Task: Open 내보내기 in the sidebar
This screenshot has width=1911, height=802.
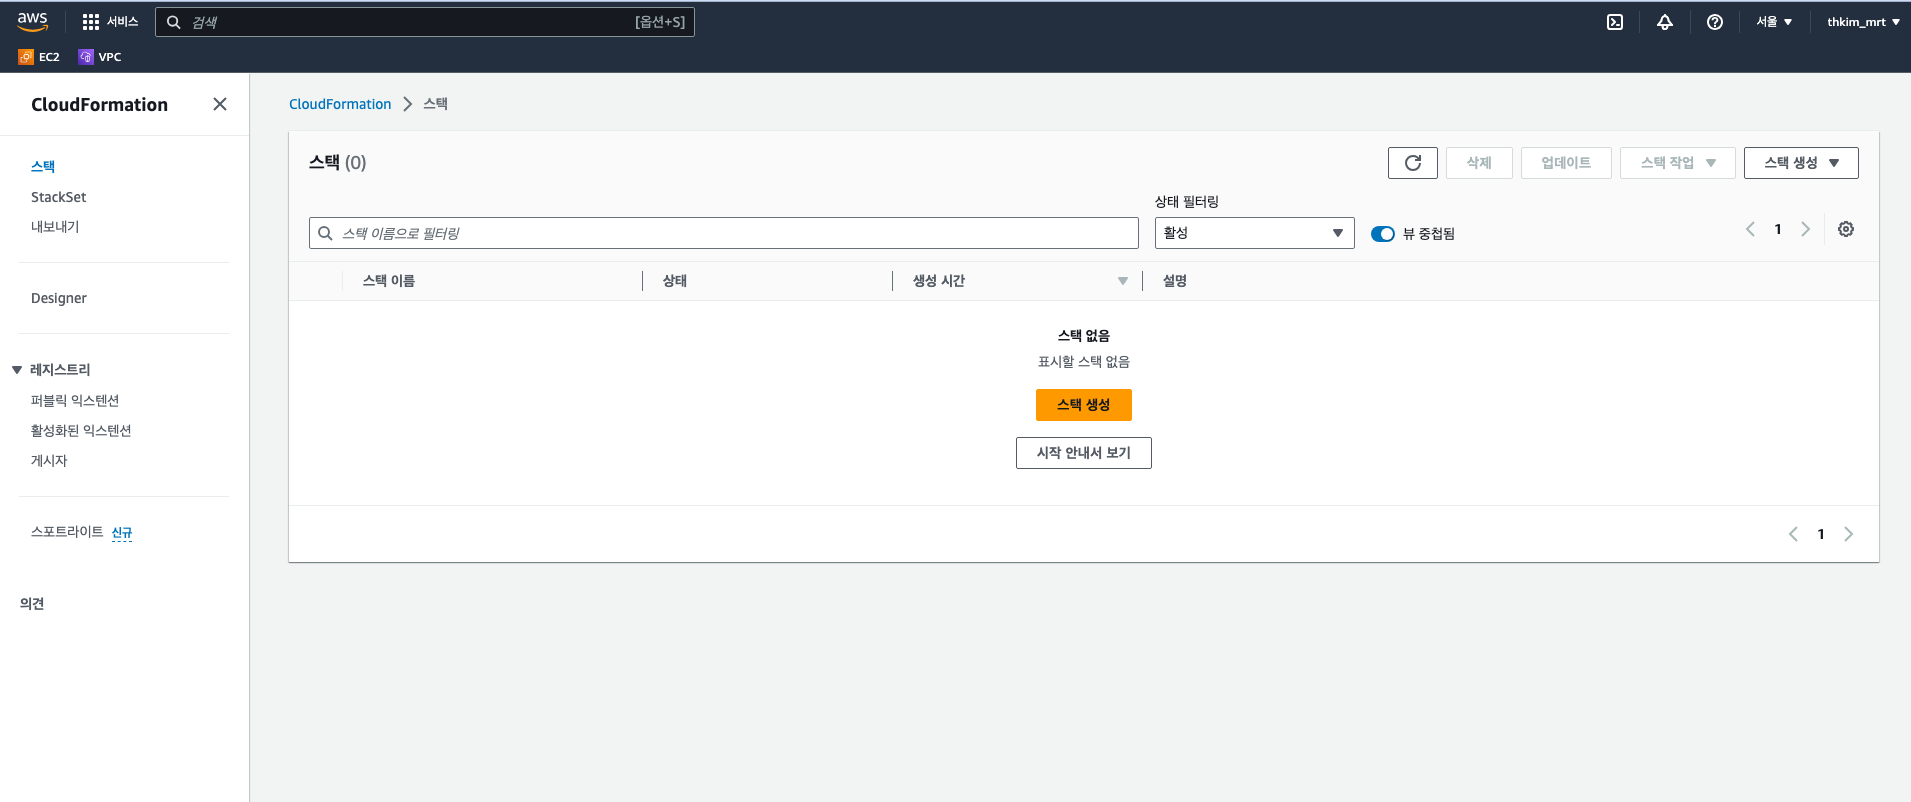Action: coord(55,227)
